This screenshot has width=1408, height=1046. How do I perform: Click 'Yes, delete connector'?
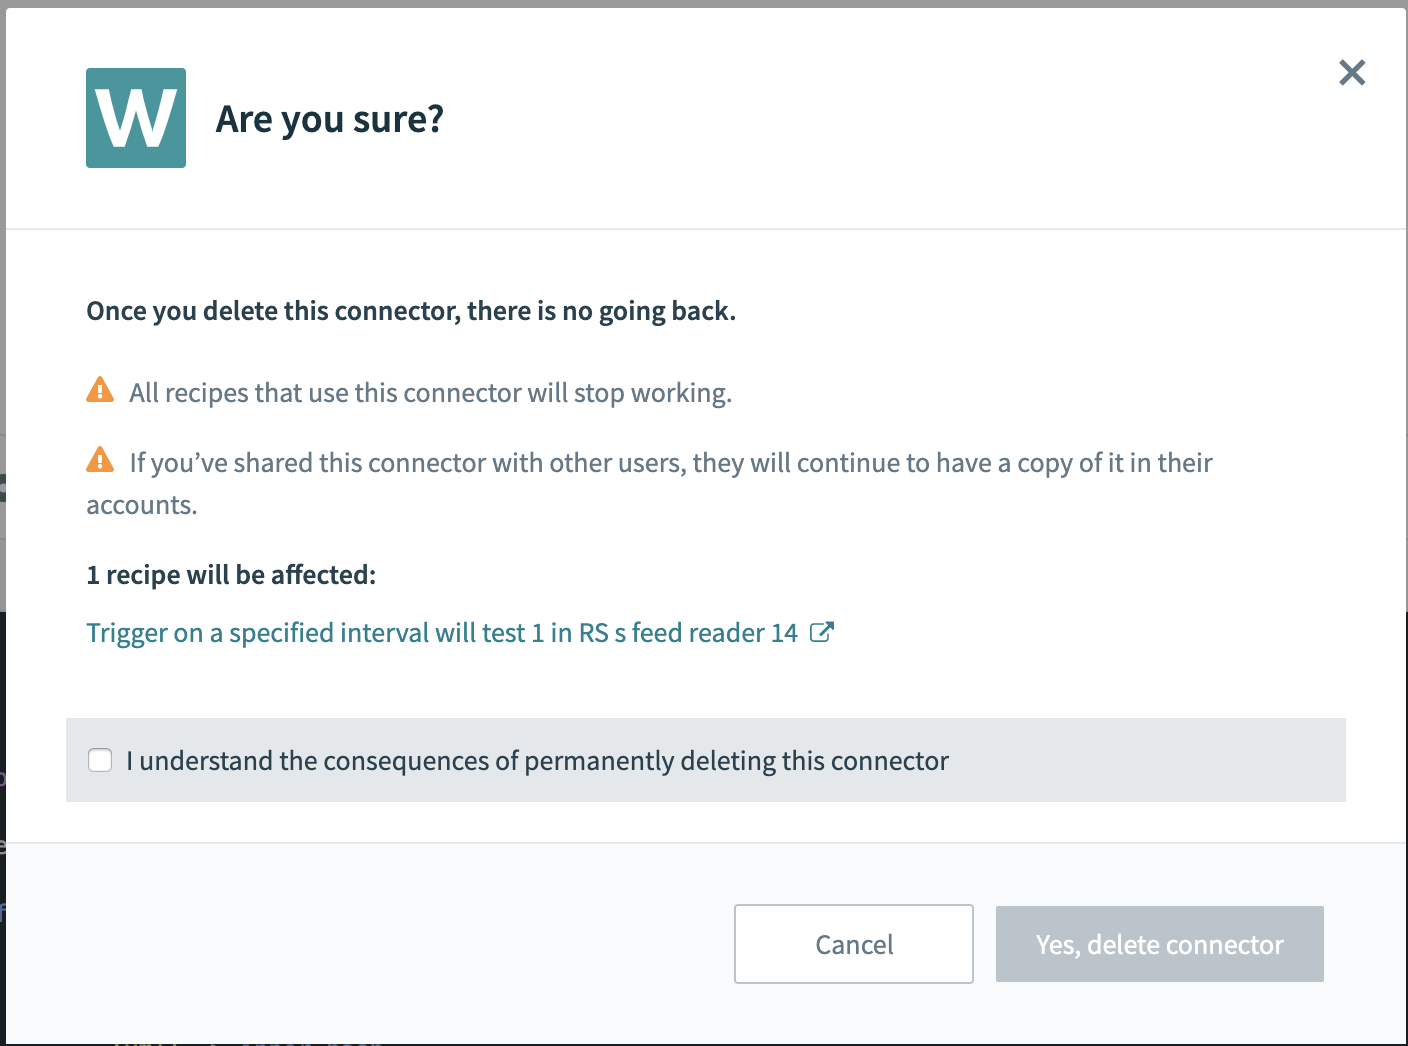(x=1159, y=943)
